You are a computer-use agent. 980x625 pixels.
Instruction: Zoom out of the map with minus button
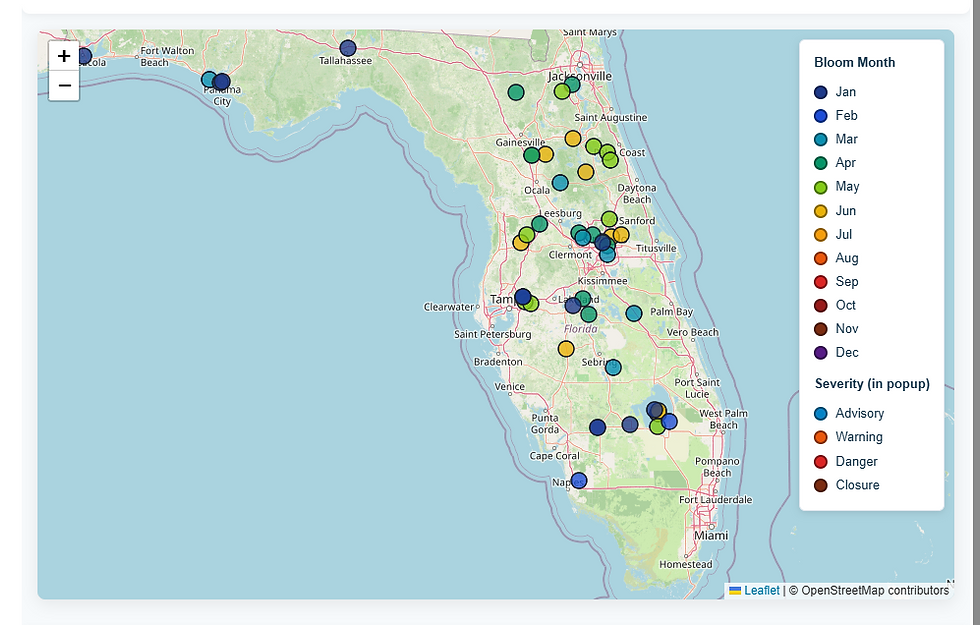click(x=64, y=86)
